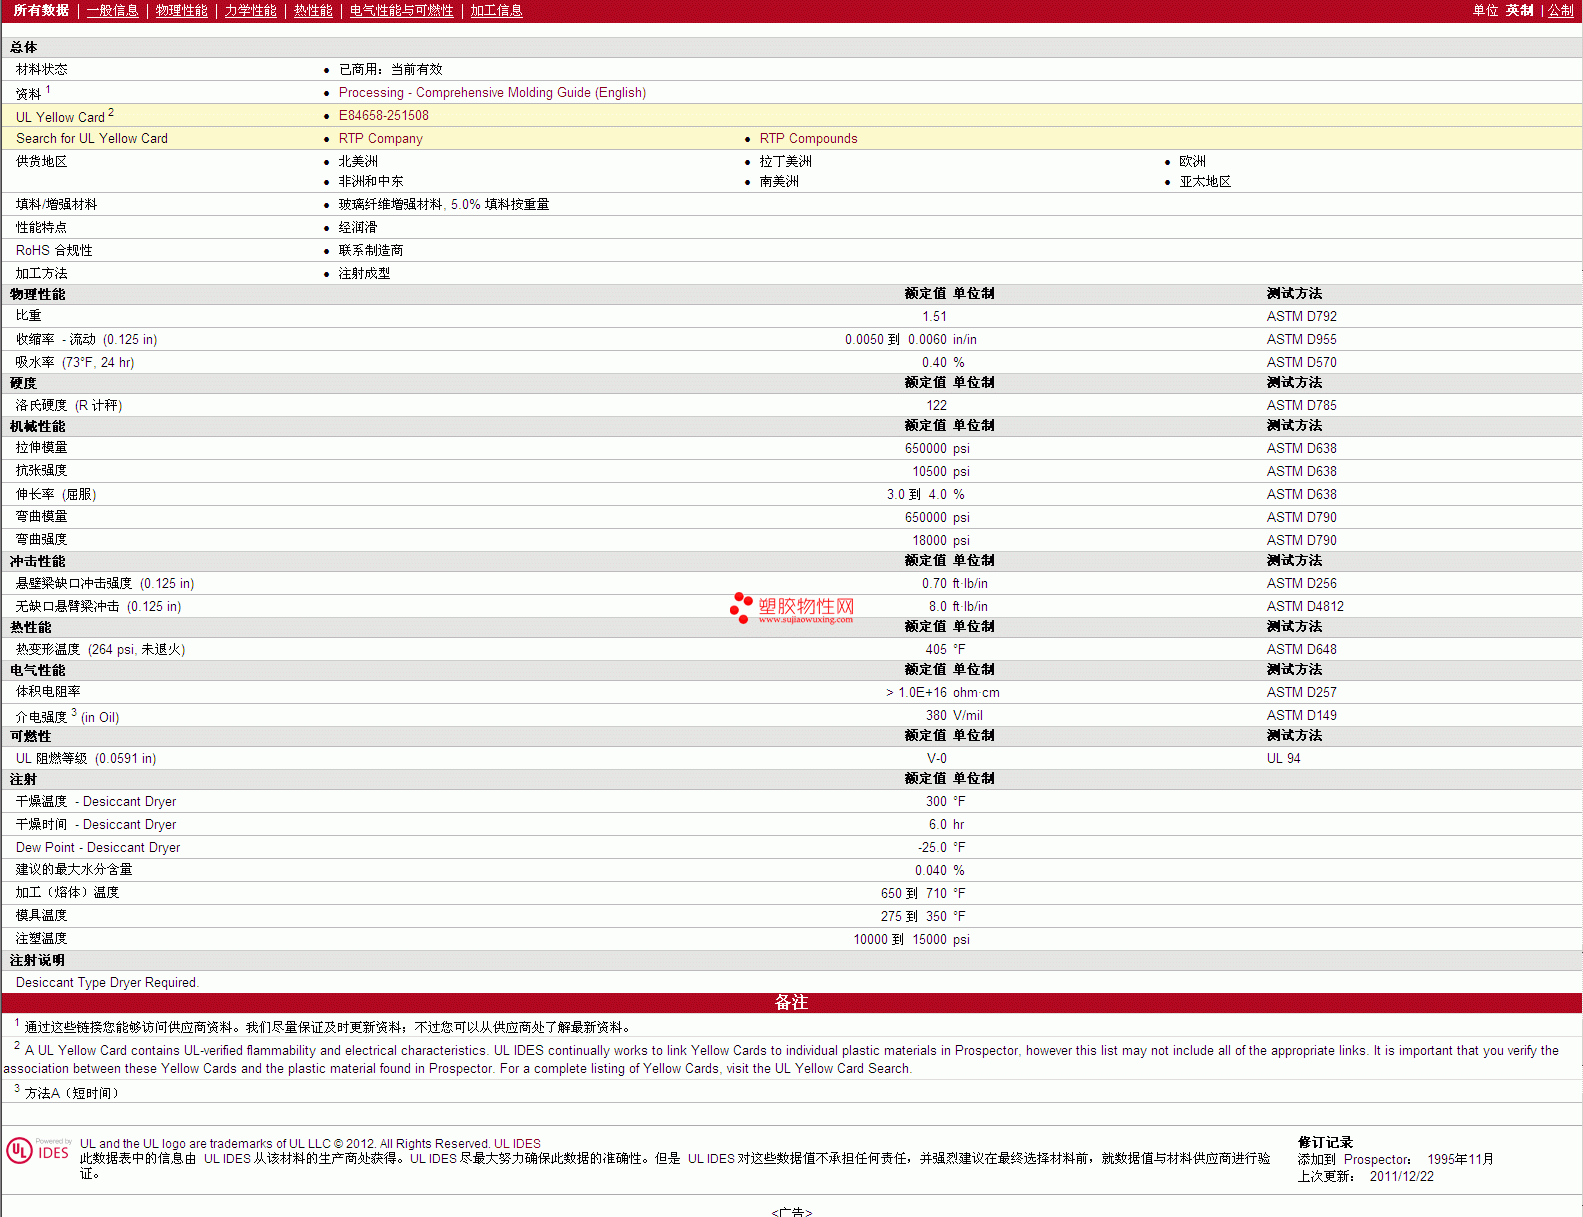Click the 建议的最大水分含量 row label
The height and width of the screenshot is (1217, 1583).
point(74,869)
